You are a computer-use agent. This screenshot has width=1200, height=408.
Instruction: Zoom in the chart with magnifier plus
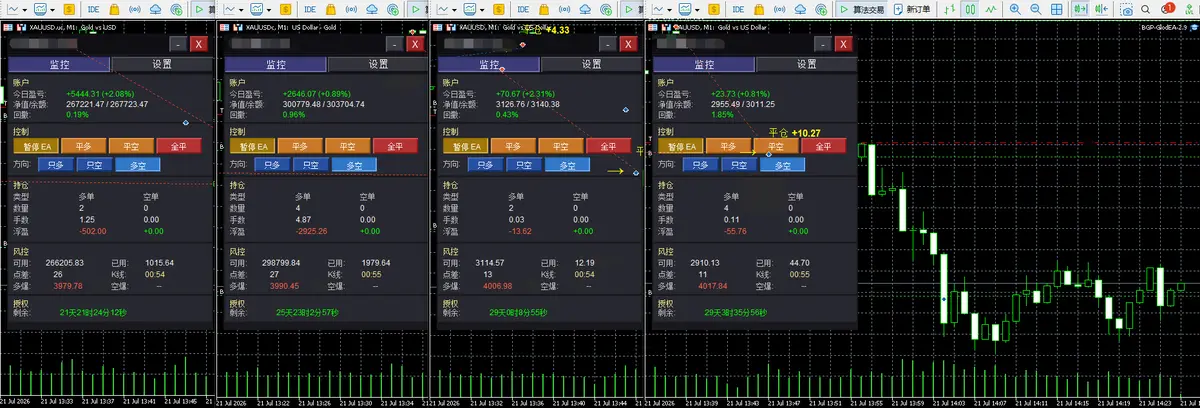[1015, 9]
